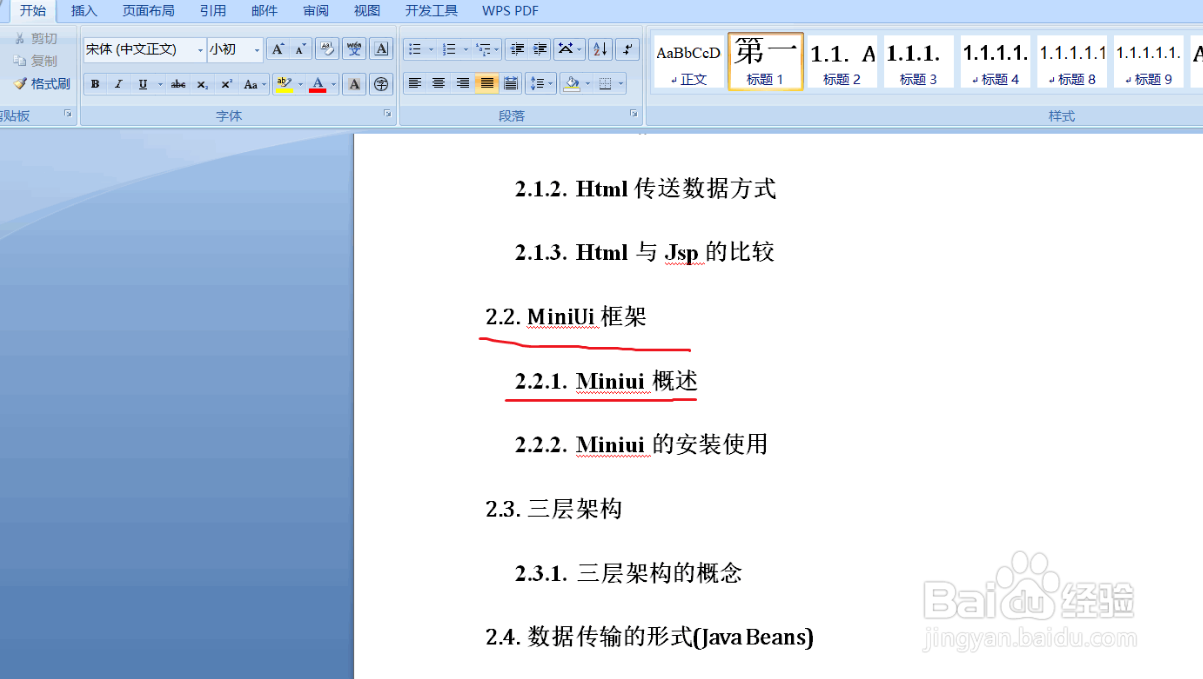Viewport: 1203px width, 679px height.
Task: Apply superscript formatting
Action: [x=226, y=84]
